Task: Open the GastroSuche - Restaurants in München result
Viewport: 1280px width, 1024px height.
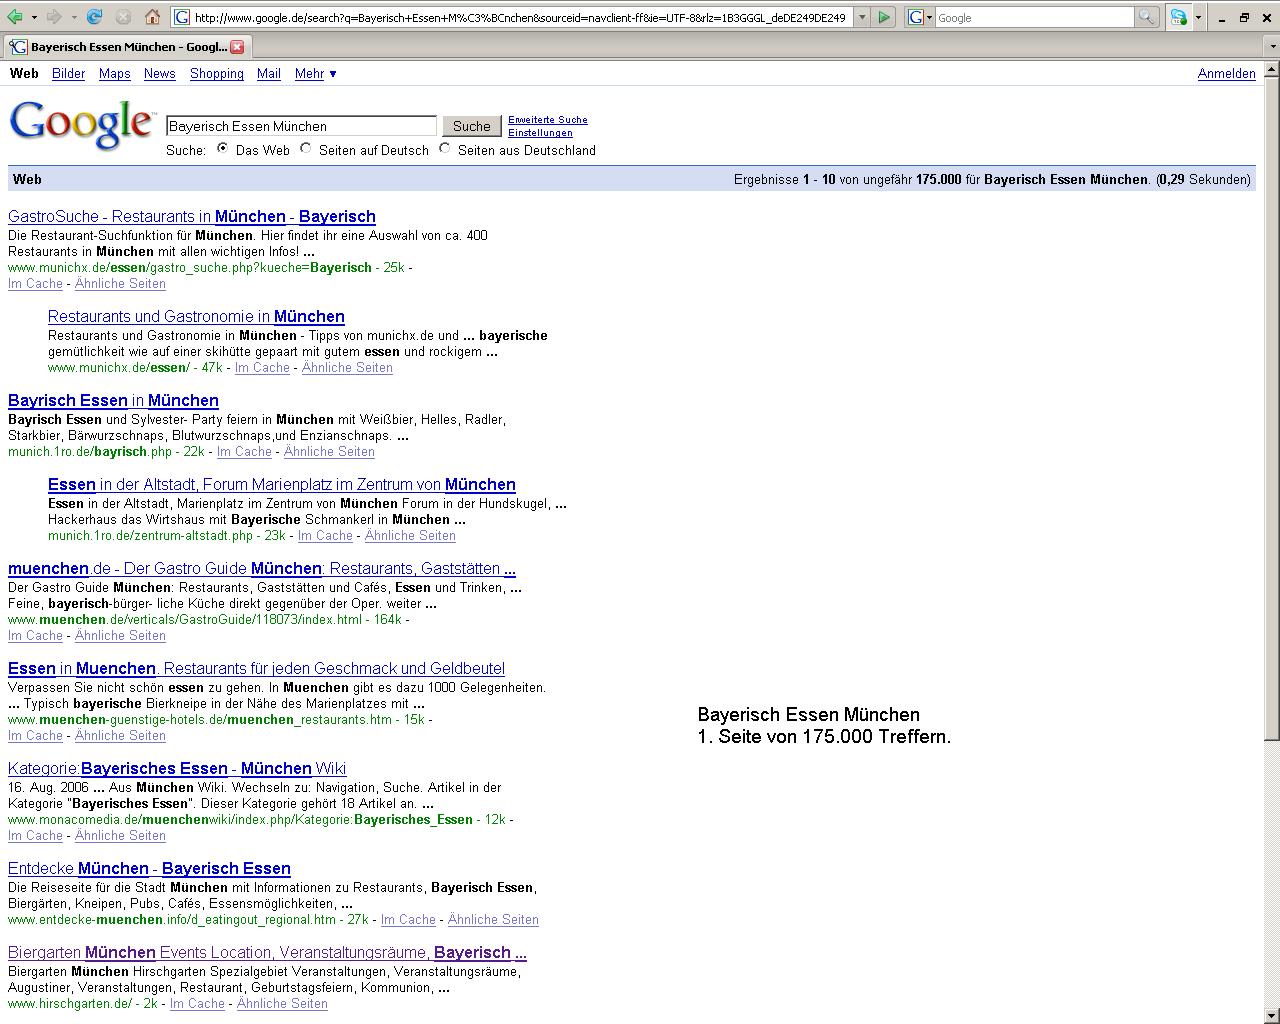Action: coord(192,217)
